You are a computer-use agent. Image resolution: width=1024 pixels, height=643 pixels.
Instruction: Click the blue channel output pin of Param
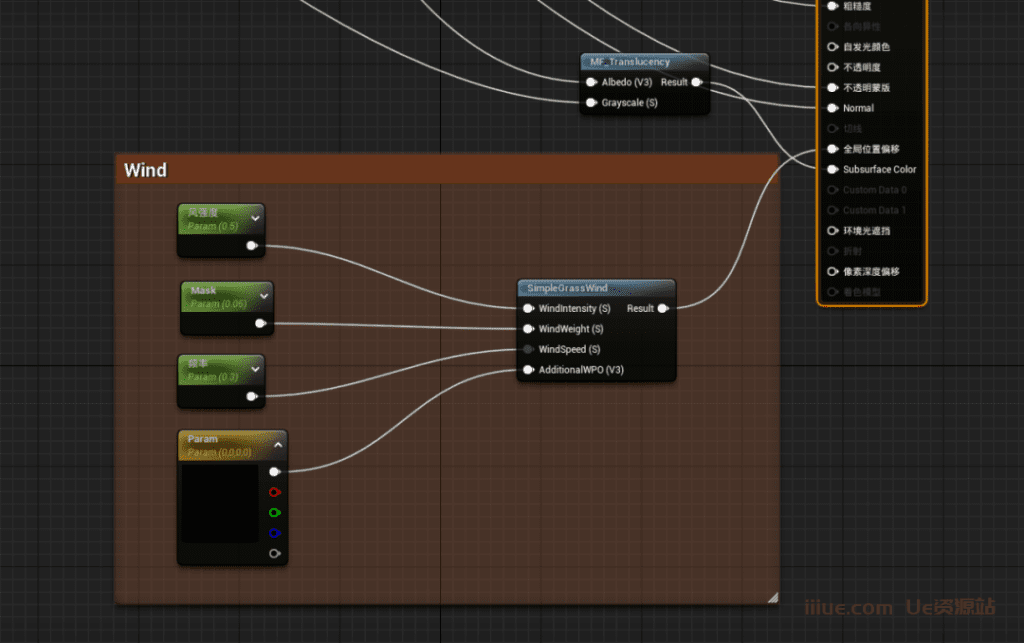coord(275,533)
